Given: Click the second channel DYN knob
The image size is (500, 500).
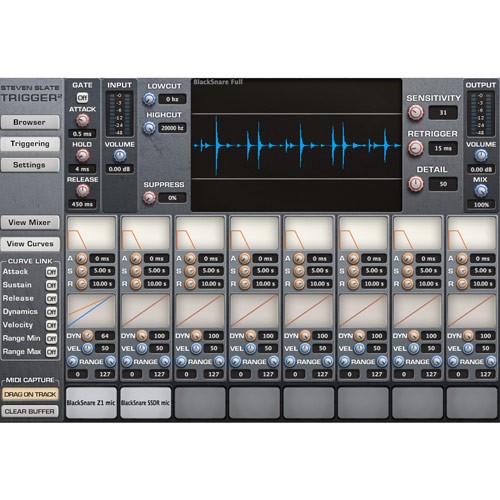Looking at the screenshot, I should click(x=142, y=336).
